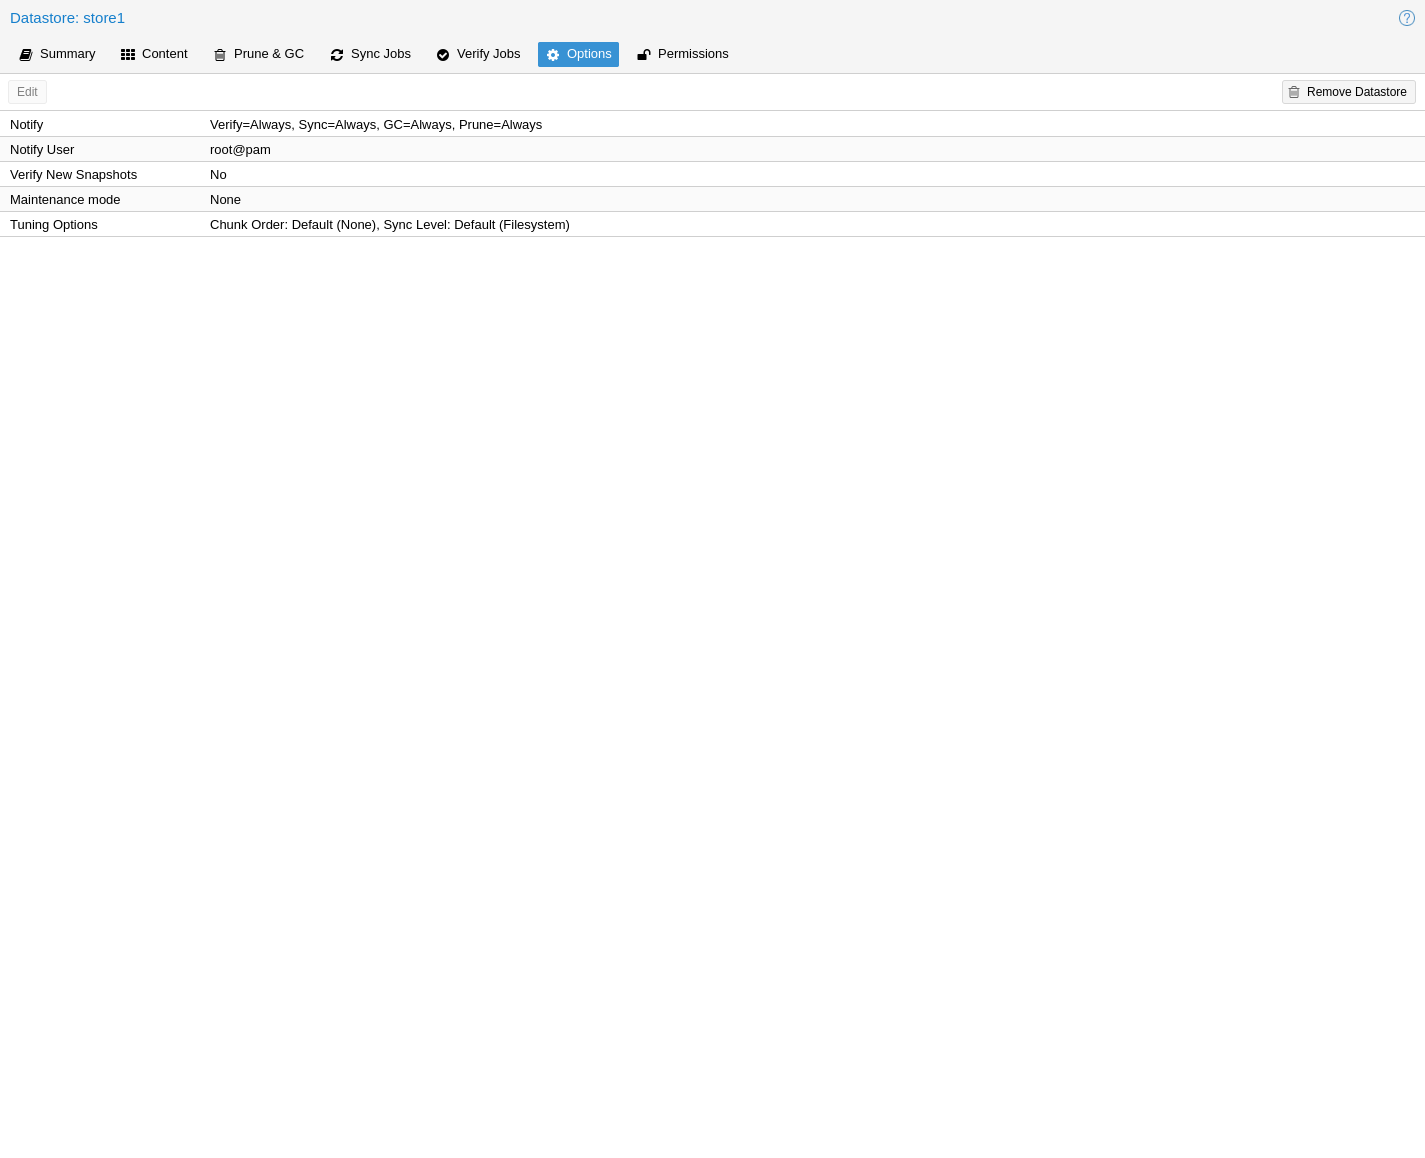Click the trash icon on Remove Datastore
This screenshot has height=1158, width=1425.
[x=1294, y=92]
